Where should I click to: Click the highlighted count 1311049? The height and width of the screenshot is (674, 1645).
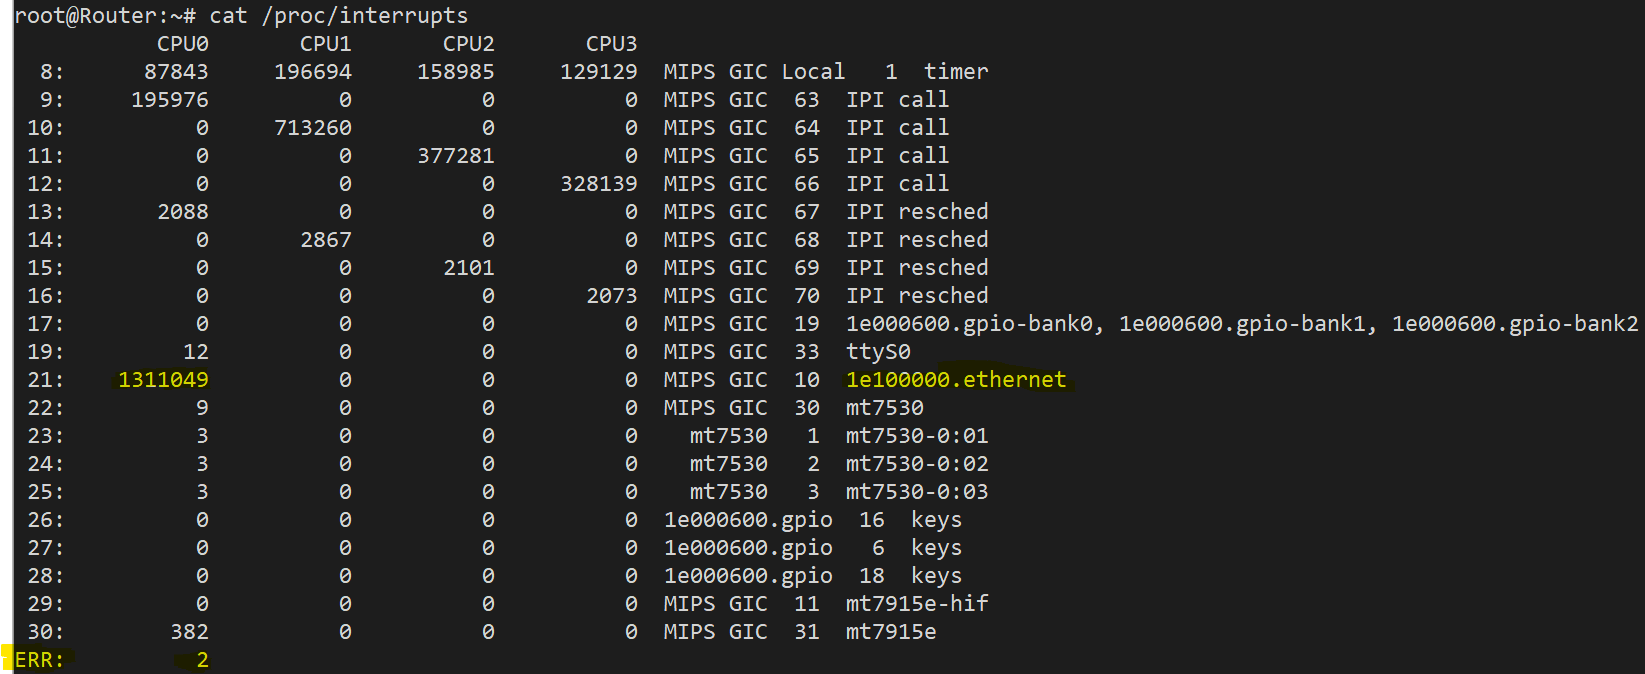(163, 380)
